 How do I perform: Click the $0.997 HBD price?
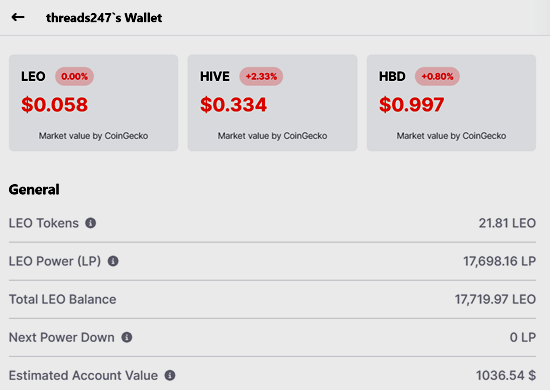412,105
